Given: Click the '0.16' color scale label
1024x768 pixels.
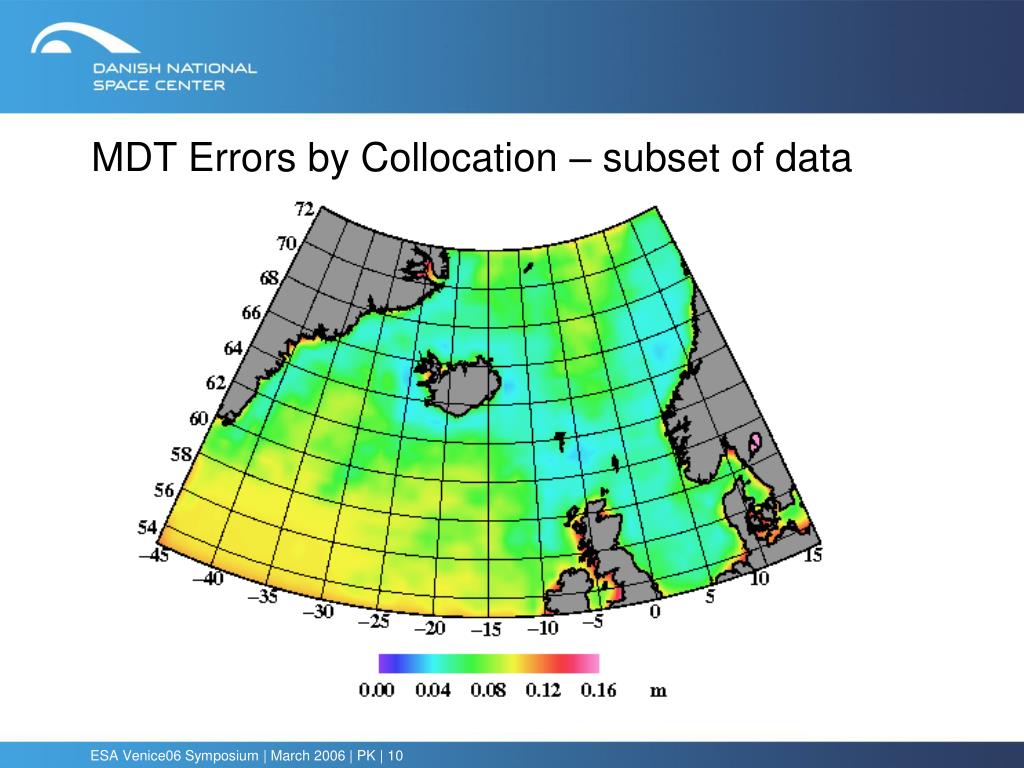Looking at the screenshot, I should click(x=599, y=690).
